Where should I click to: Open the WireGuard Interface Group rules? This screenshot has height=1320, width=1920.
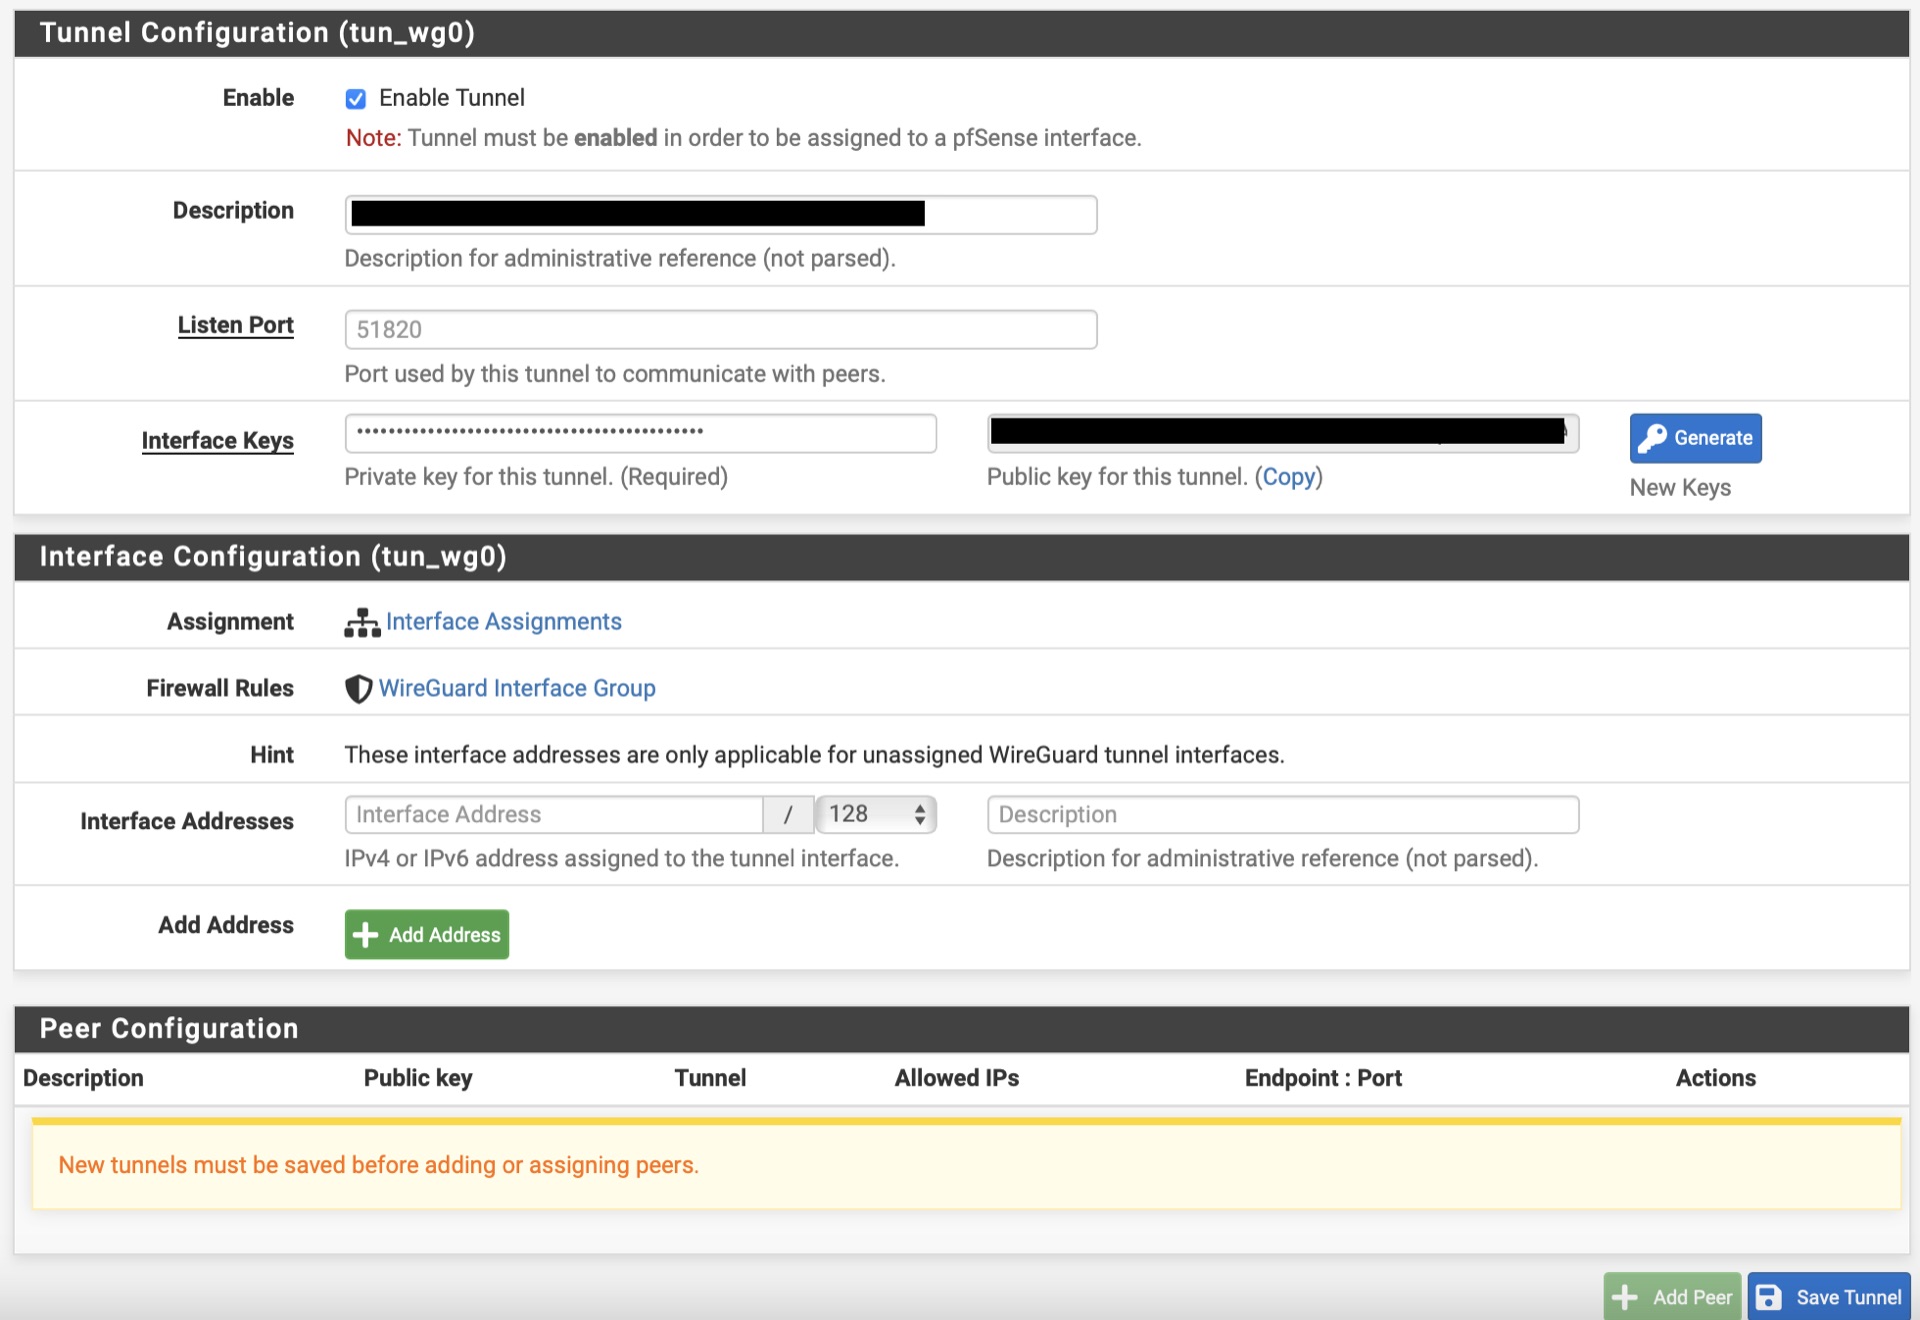tap(516, 688)
